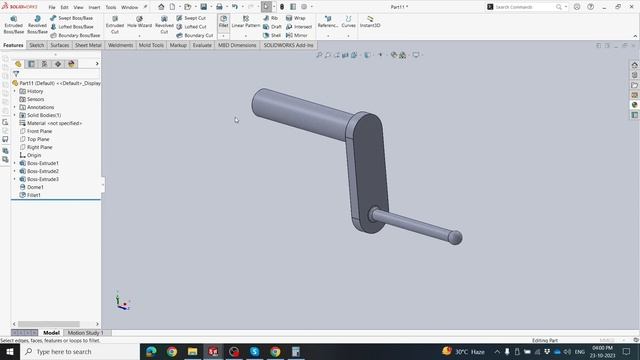Expand Boss-Extrude2 feature
This screenshot has width=640, height=360.
tap(15, 171)
